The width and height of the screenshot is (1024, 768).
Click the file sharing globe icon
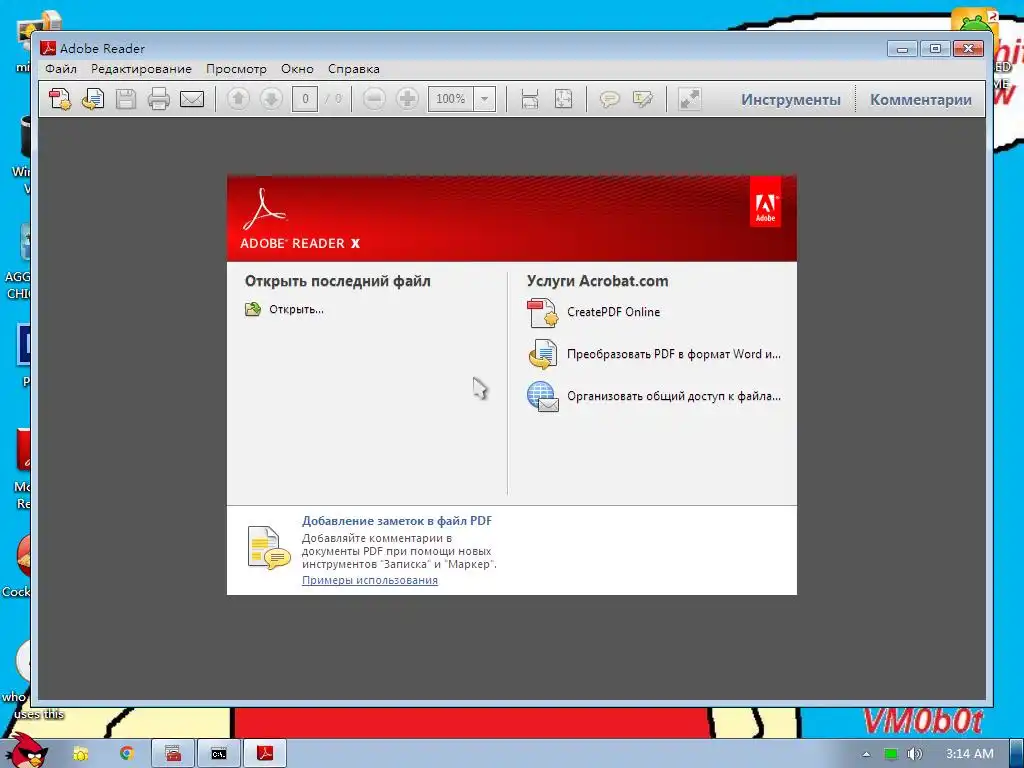pos(543,396)
